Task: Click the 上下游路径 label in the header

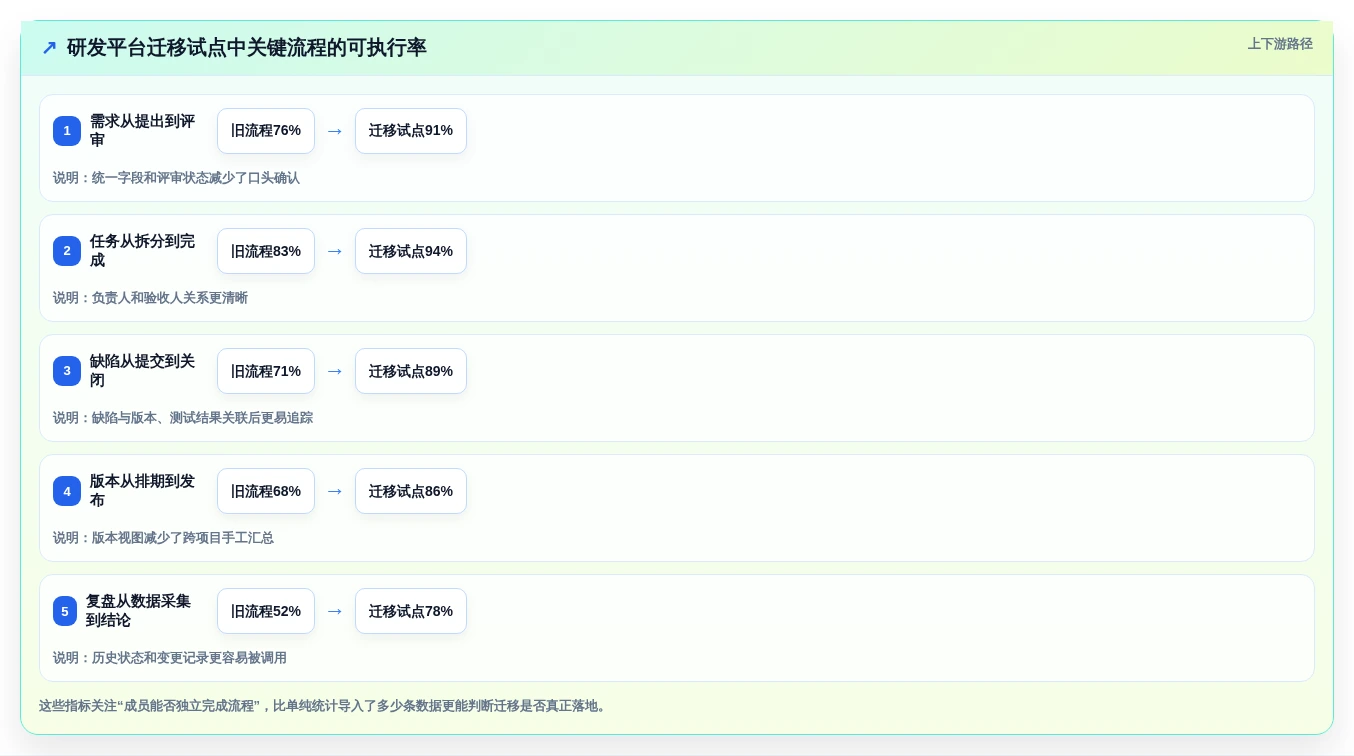Action: 1280,44
